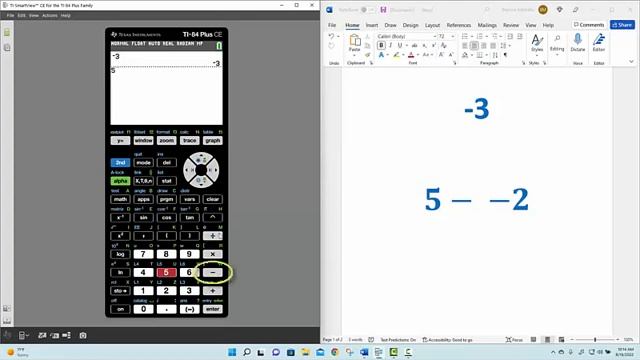The height and width of the screenshot is (360, 640).
Task: Click the subtraction key on the calculator
Action: pyautogui.click(x=213, y=272)
